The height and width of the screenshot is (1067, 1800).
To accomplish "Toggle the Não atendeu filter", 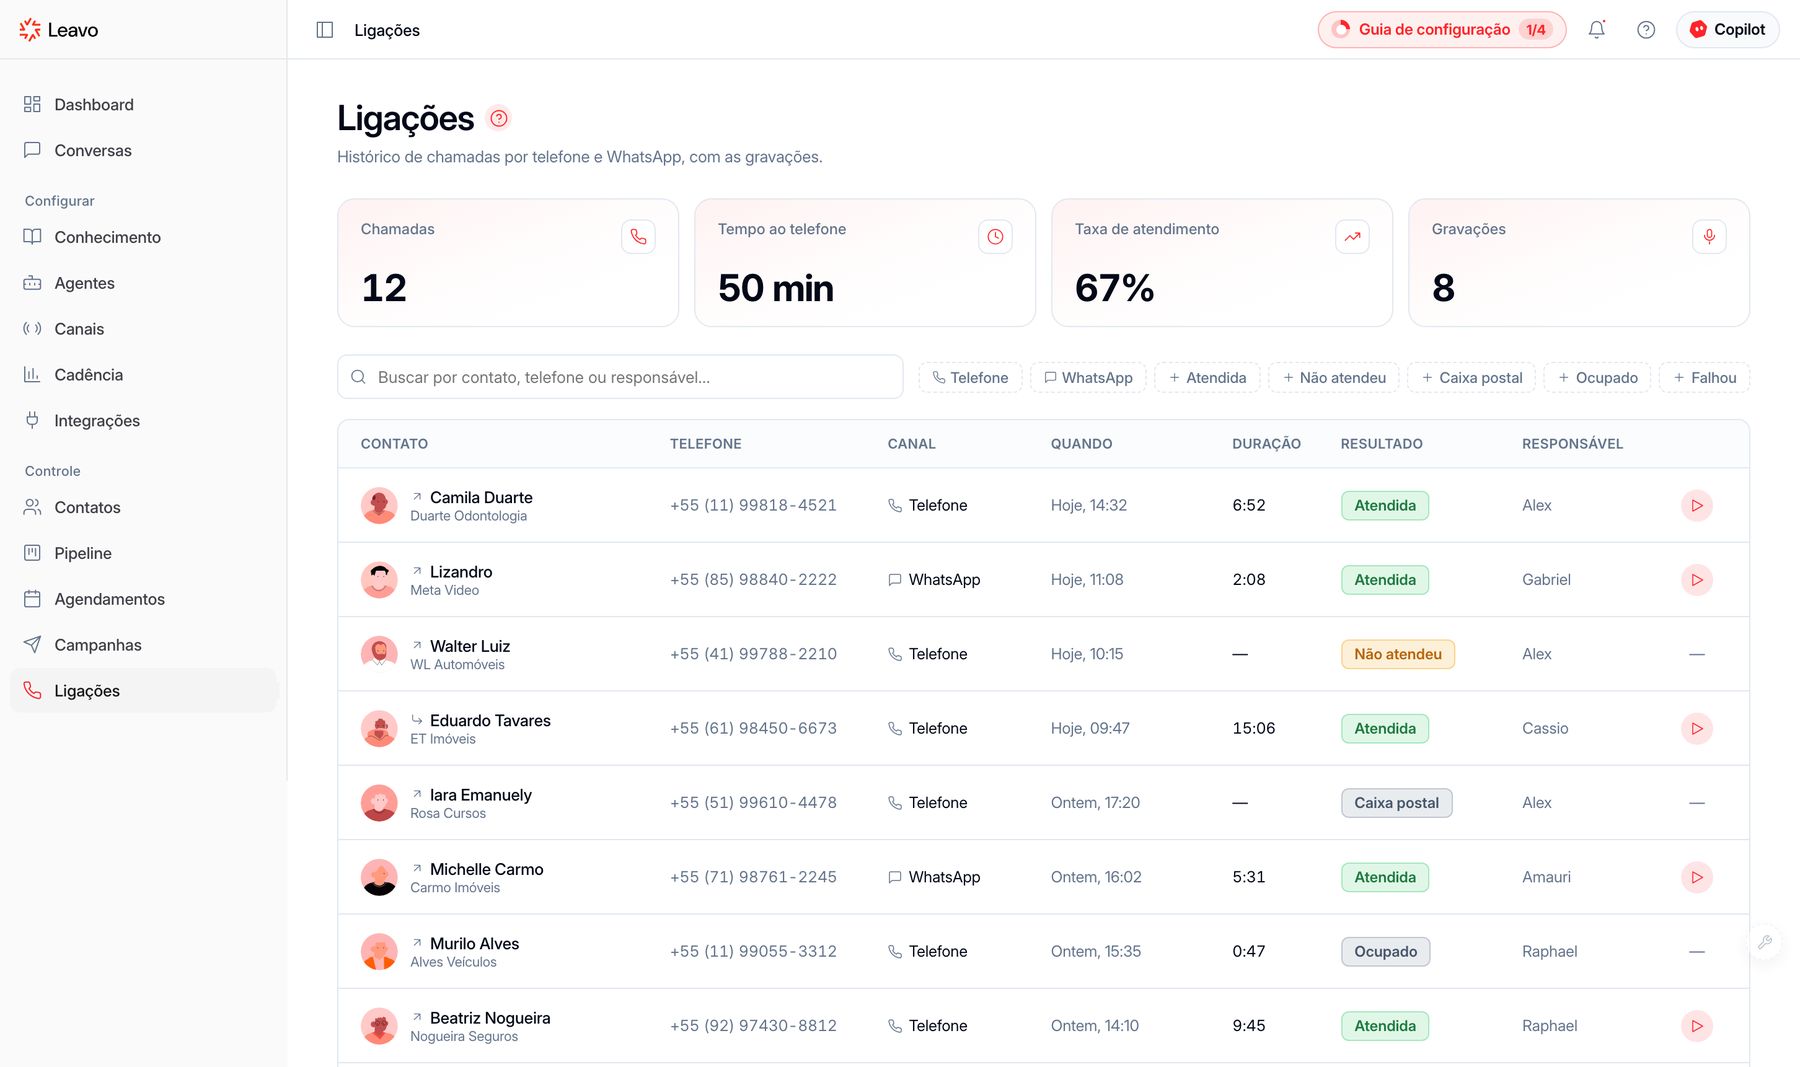I will tap(1334, 378).
